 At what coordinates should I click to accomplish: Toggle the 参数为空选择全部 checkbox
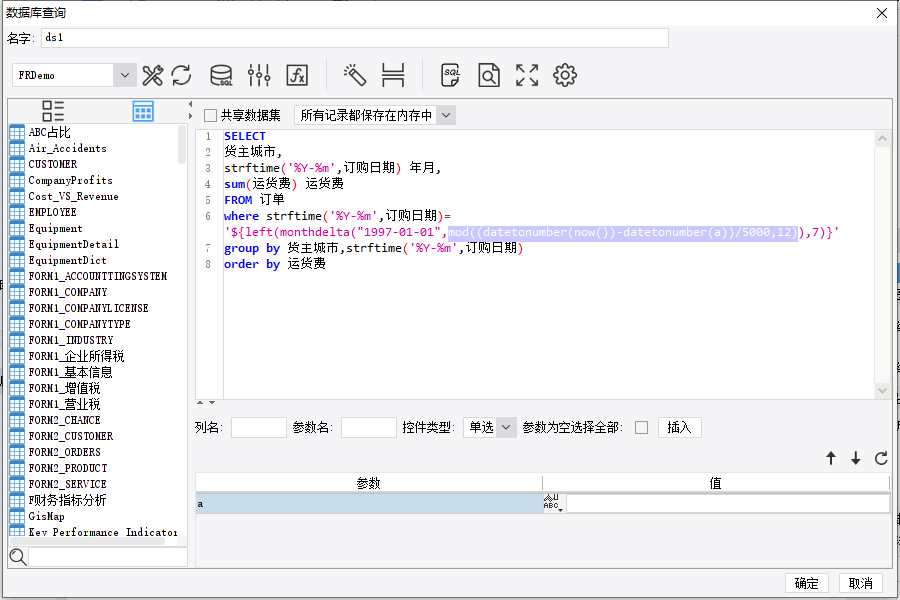642,428
